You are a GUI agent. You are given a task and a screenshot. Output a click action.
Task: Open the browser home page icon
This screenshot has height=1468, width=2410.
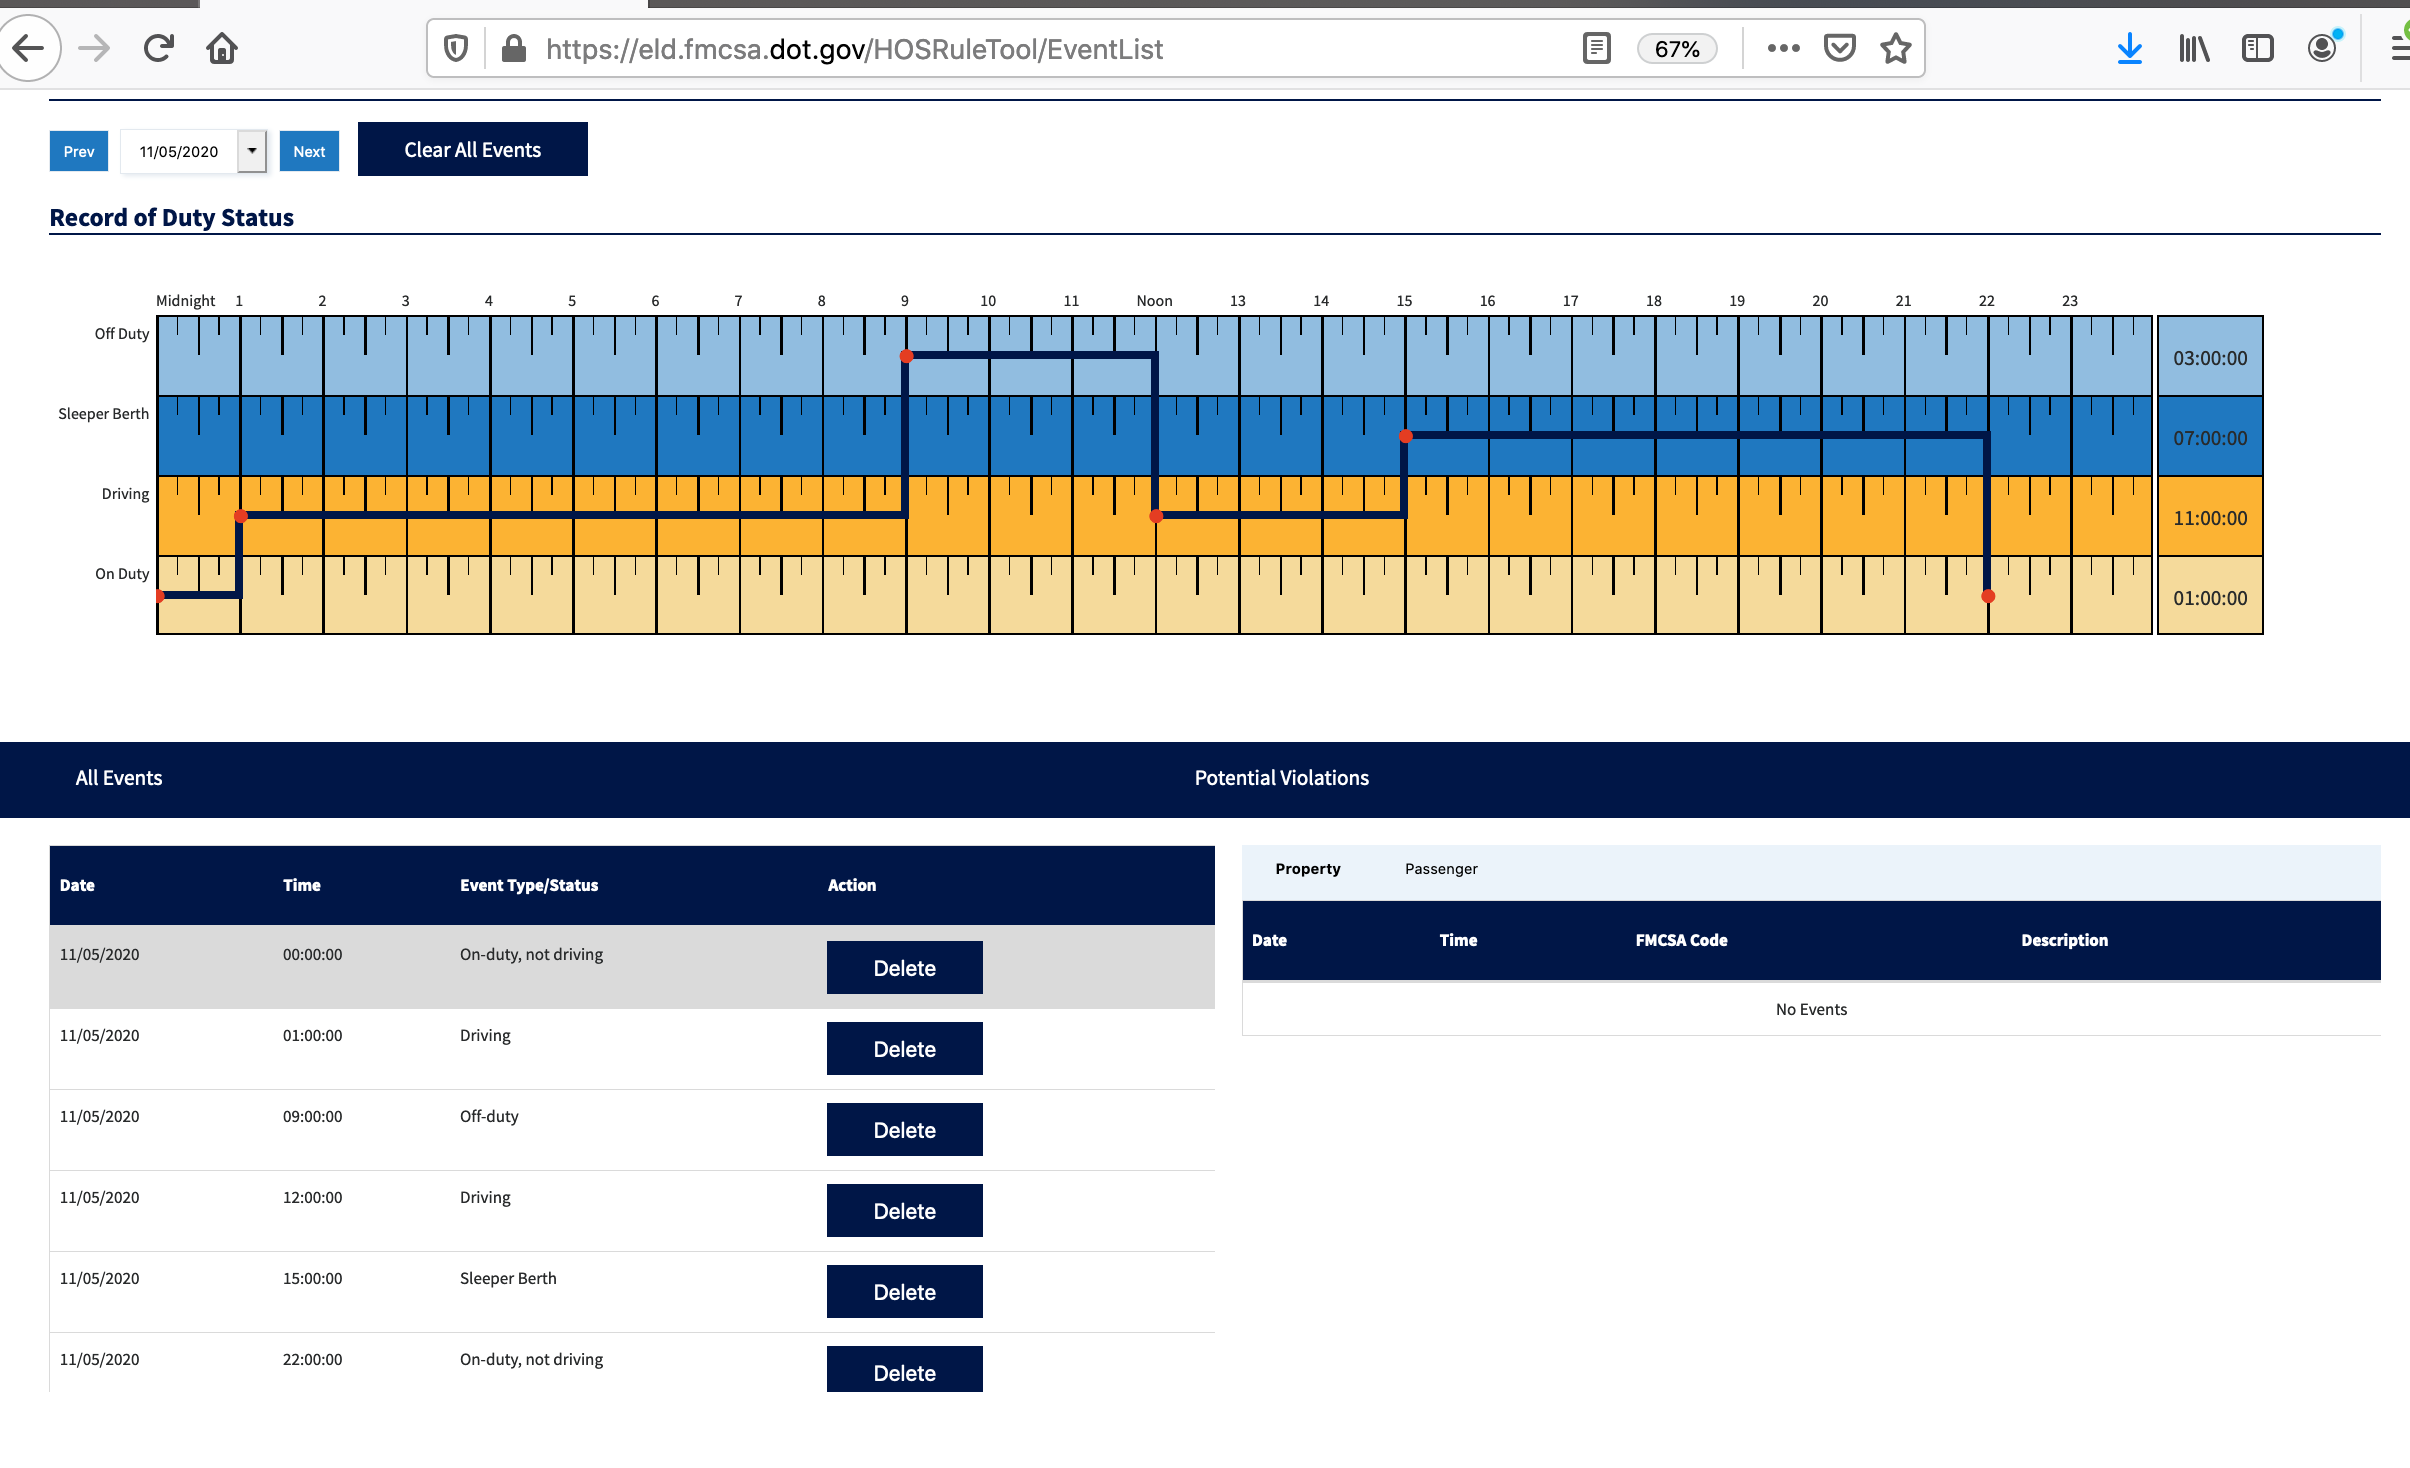(x=222, y=48)
